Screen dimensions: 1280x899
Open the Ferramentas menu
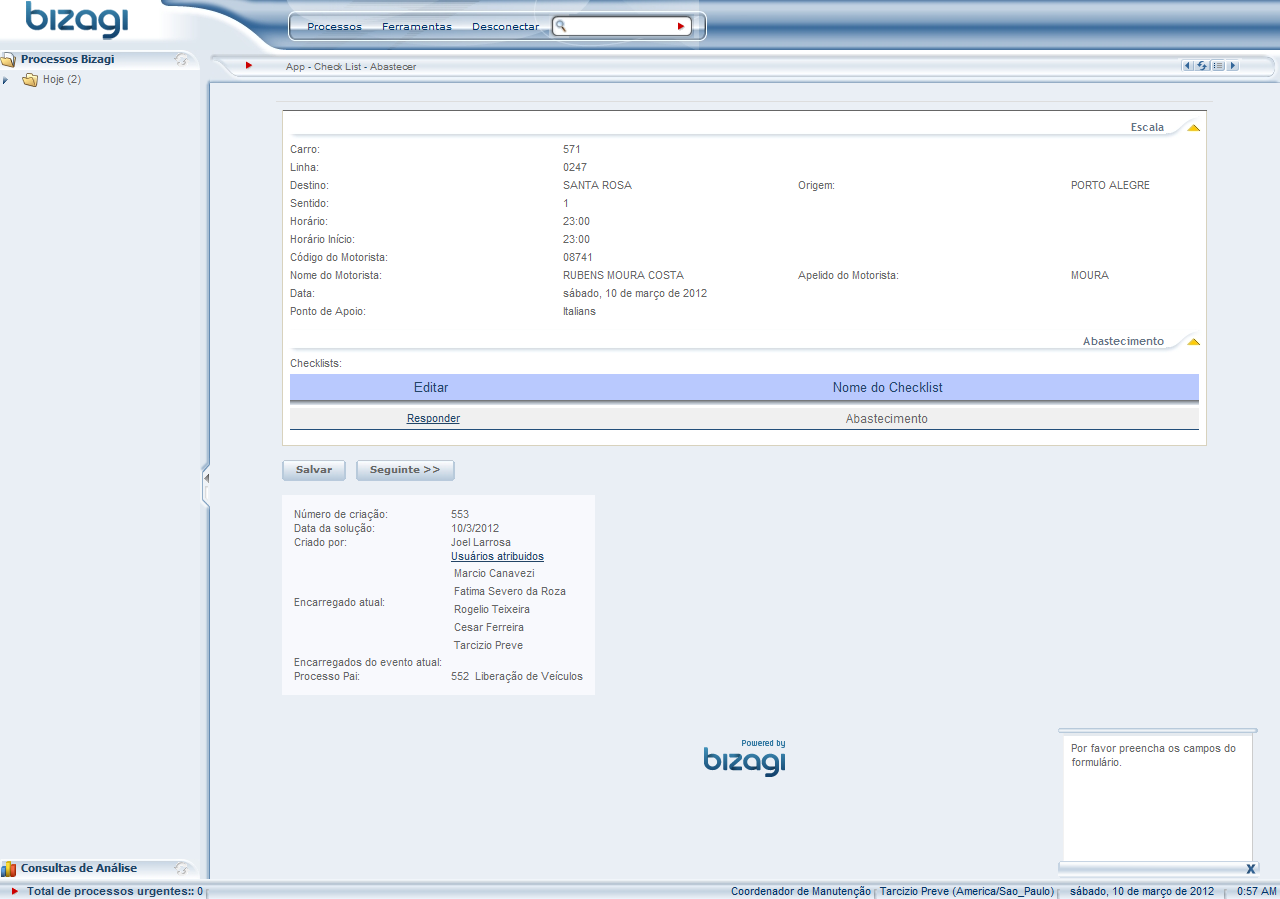pyautogui.click(x=417, y=27)
